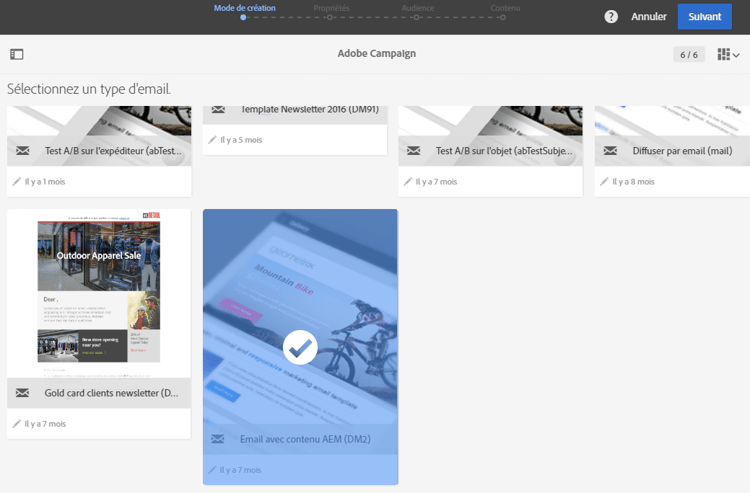Viewport: 750px width, 493px height.
Task: Go to Contenu step
Action: pos(505,8)
